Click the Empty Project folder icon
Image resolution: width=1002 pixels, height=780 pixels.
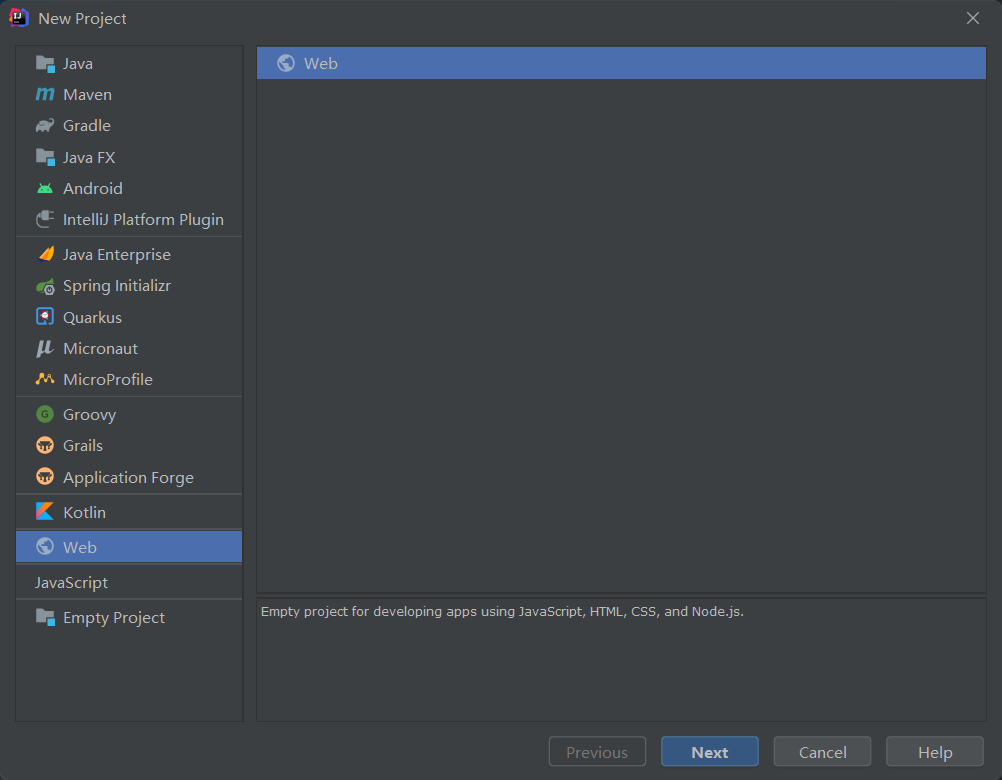point(45,617)
